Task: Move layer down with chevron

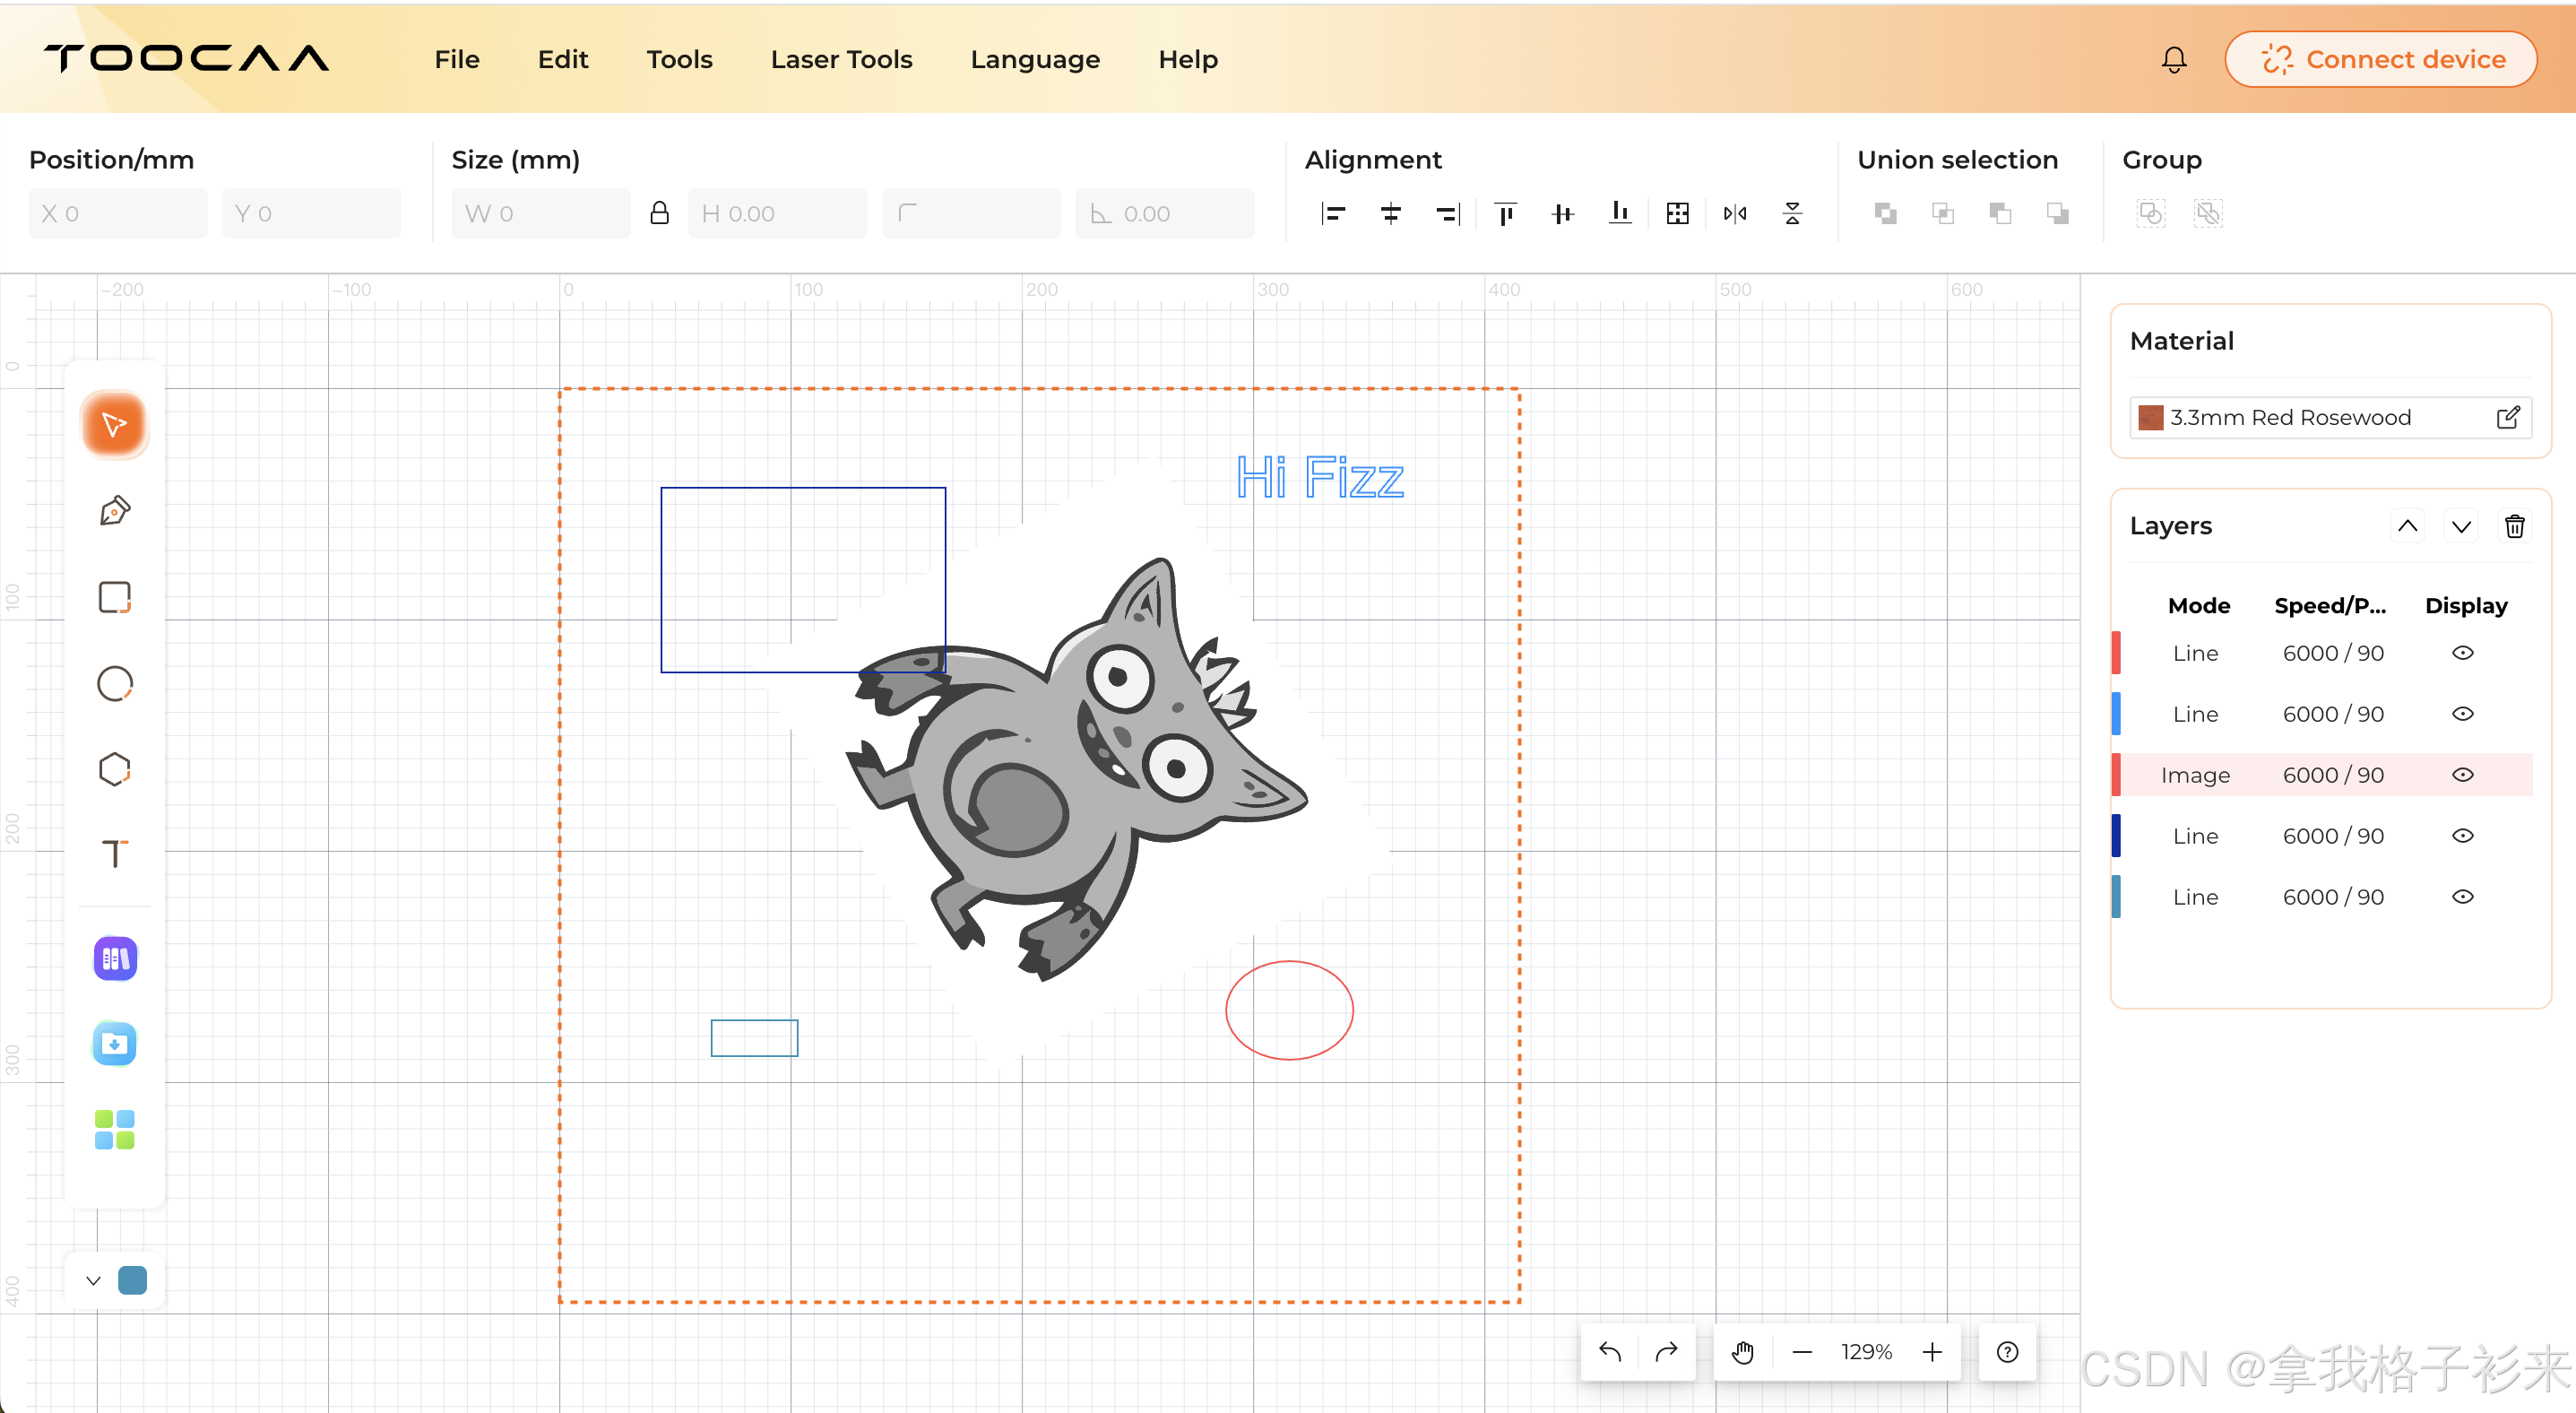Action: click(2461, 526)
